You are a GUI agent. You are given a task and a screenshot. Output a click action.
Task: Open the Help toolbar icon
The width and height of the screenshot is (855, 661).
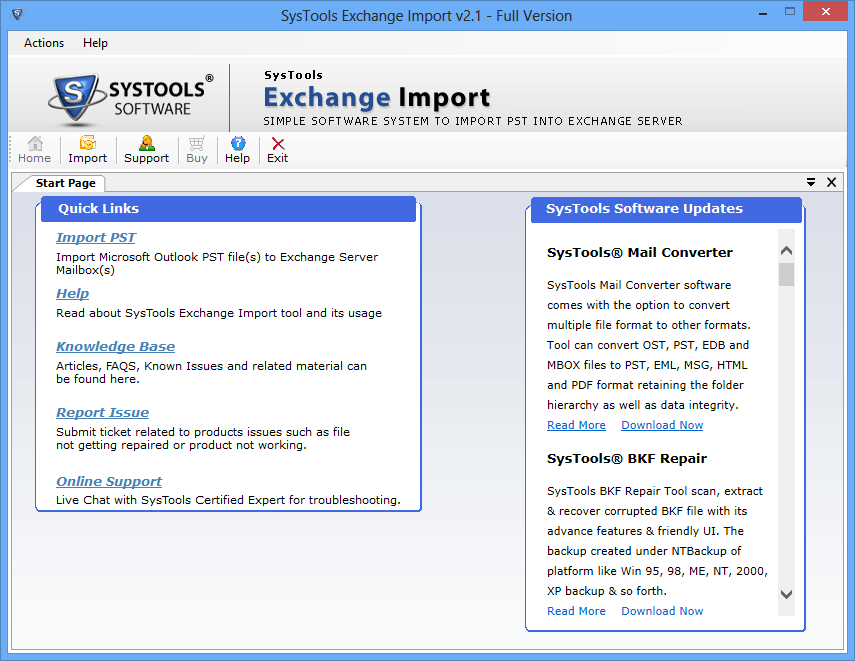237,150
